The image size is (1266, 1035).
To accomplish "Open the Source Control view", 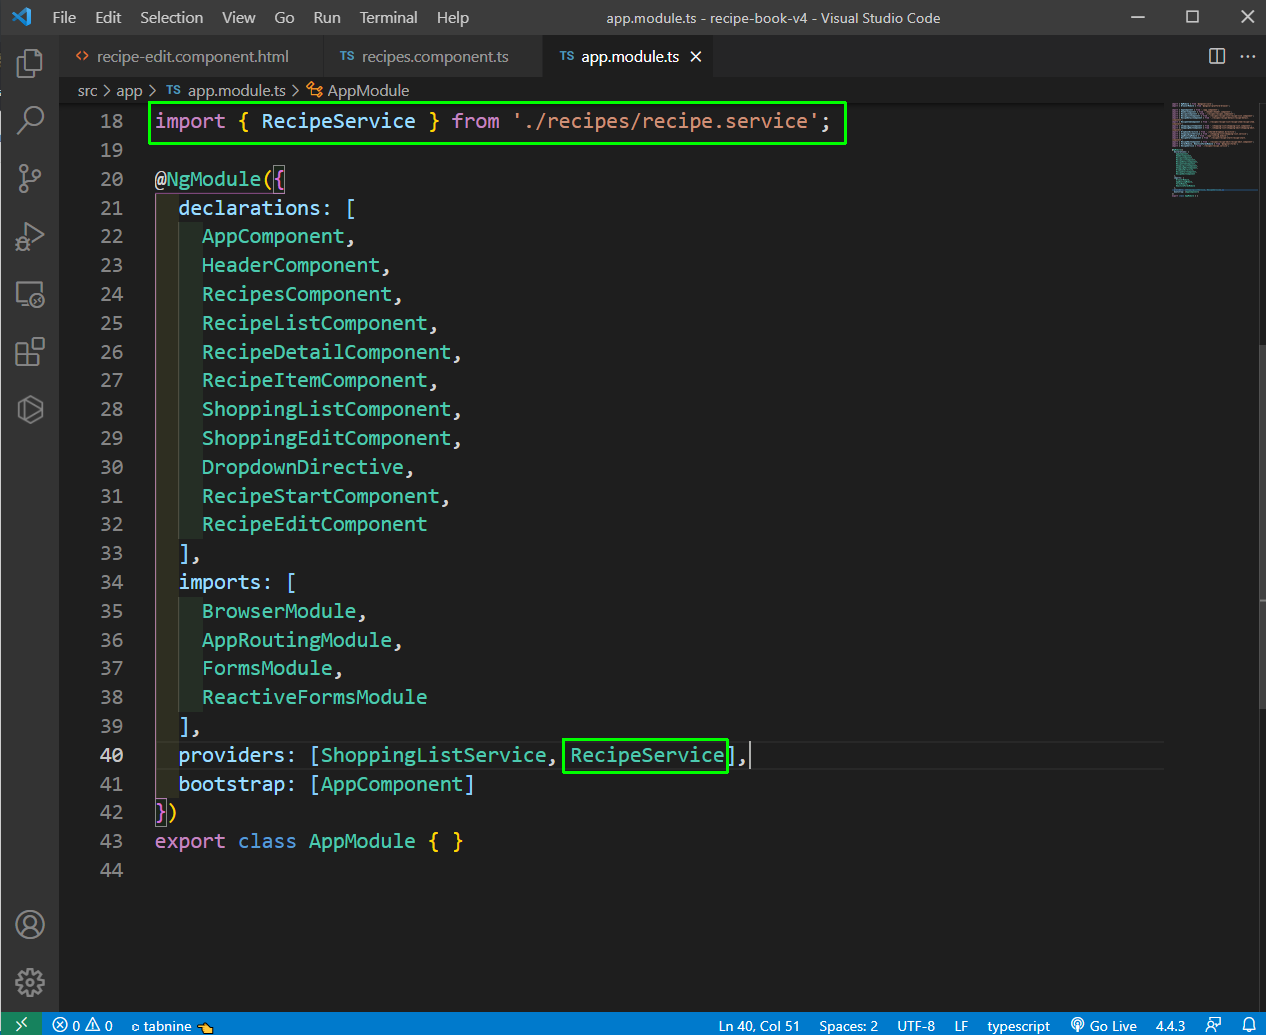I will (30, 179).
